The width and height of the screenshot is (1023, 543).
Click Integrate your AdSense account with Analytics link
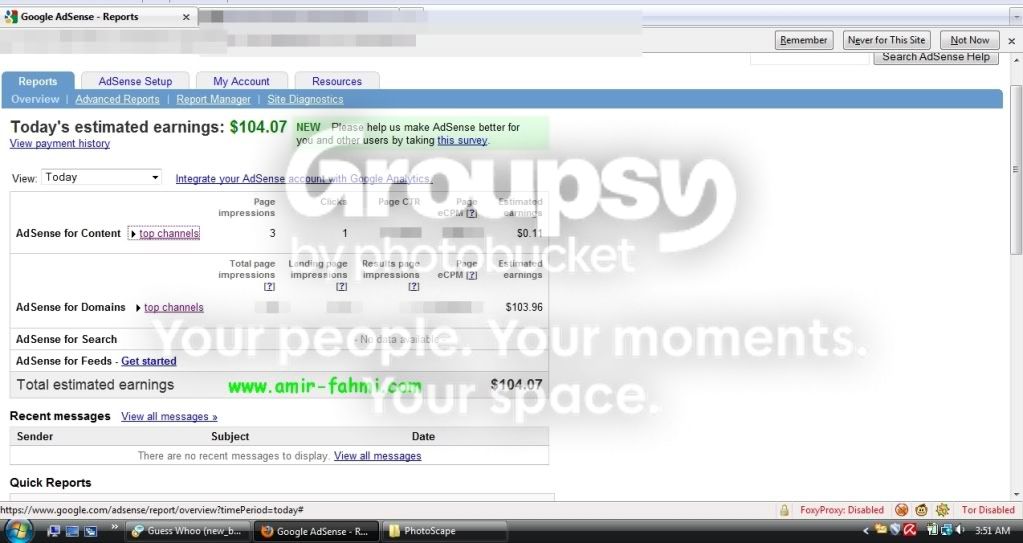[x=304, y=179]
